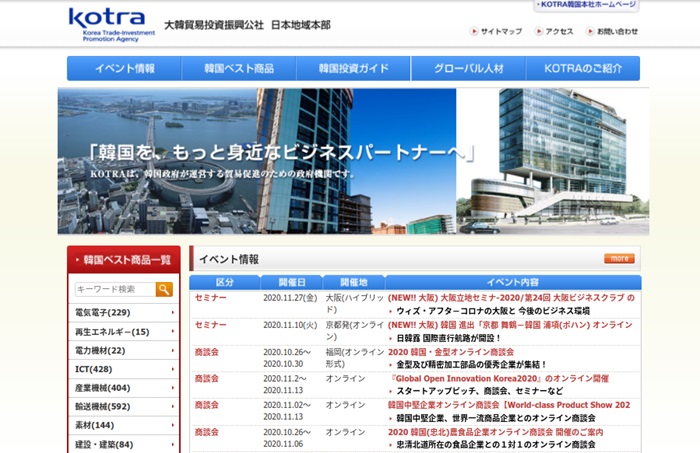
Task: Open the イベント情報 navigation tab
Action: tap(125, 68)
